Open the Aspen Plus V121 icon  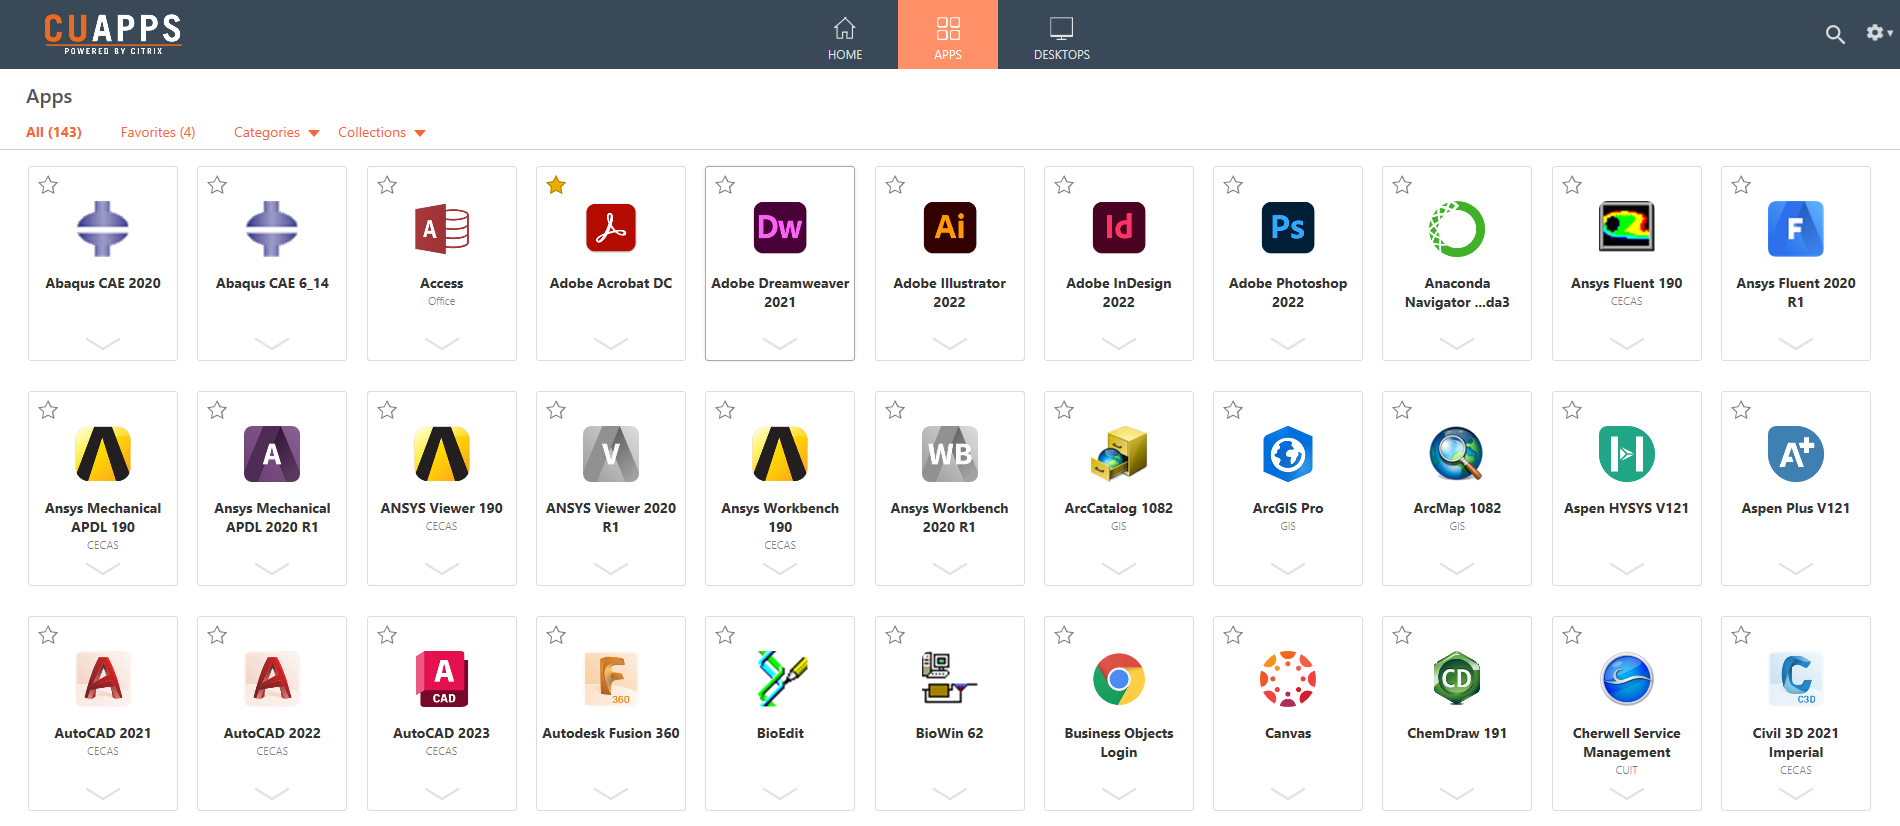(x=1796, y=453)
